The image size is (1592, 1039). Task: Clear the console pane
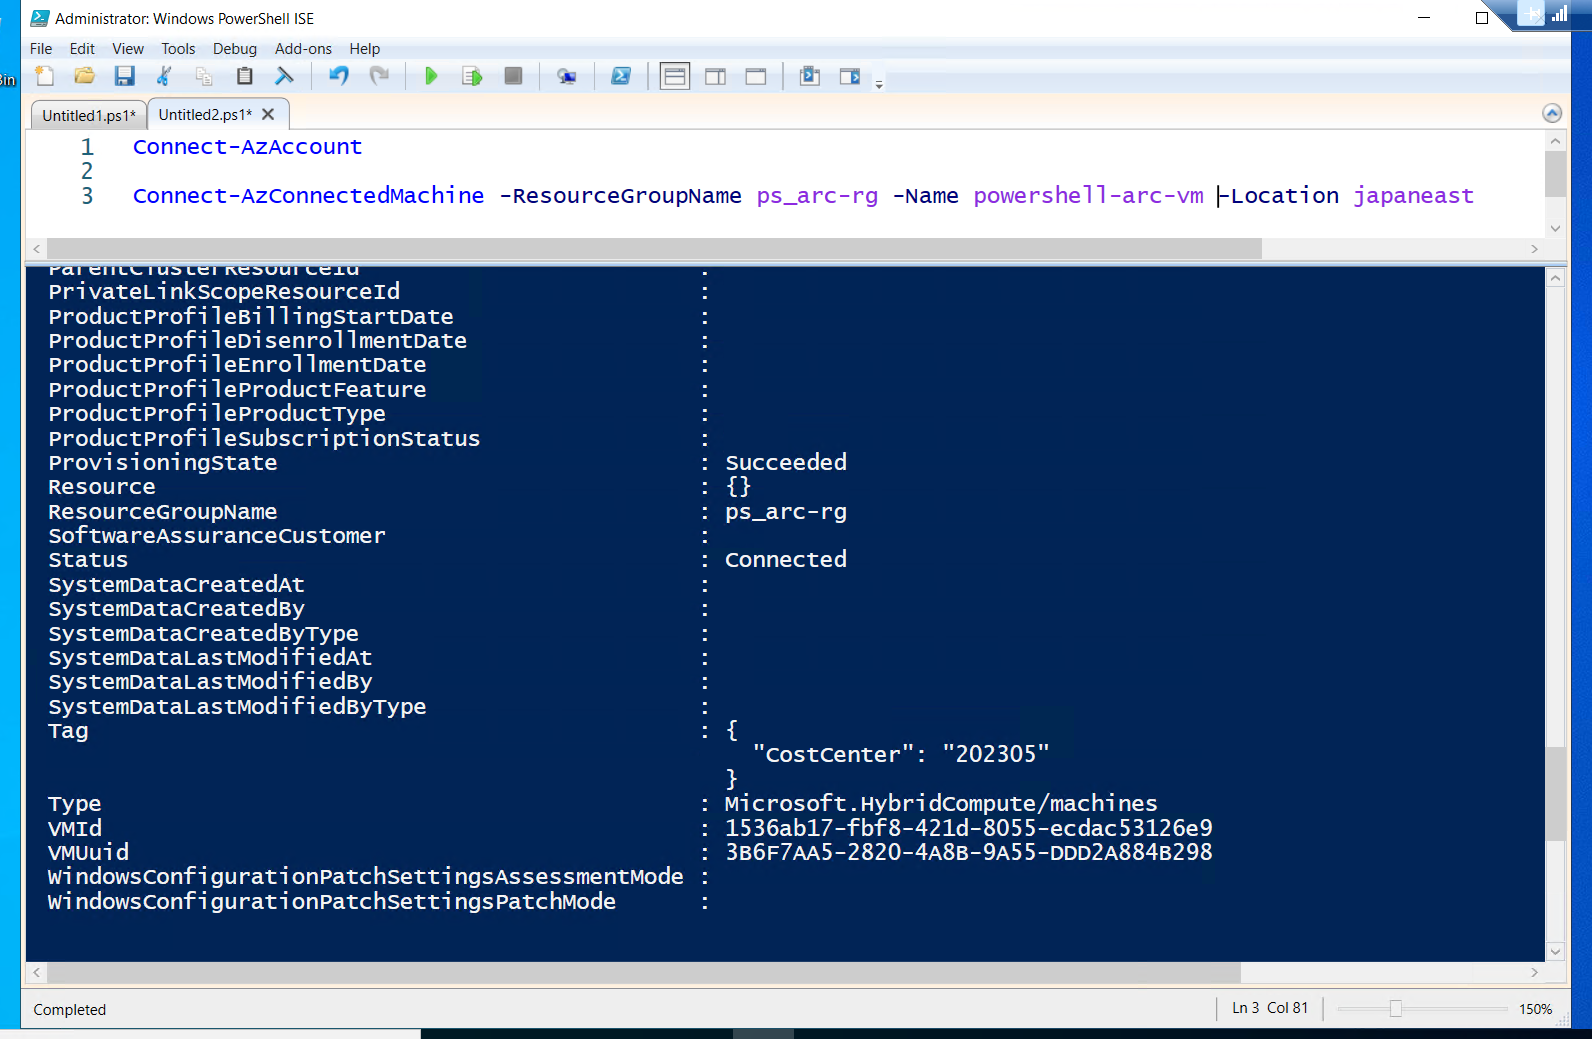pos(285,76)
